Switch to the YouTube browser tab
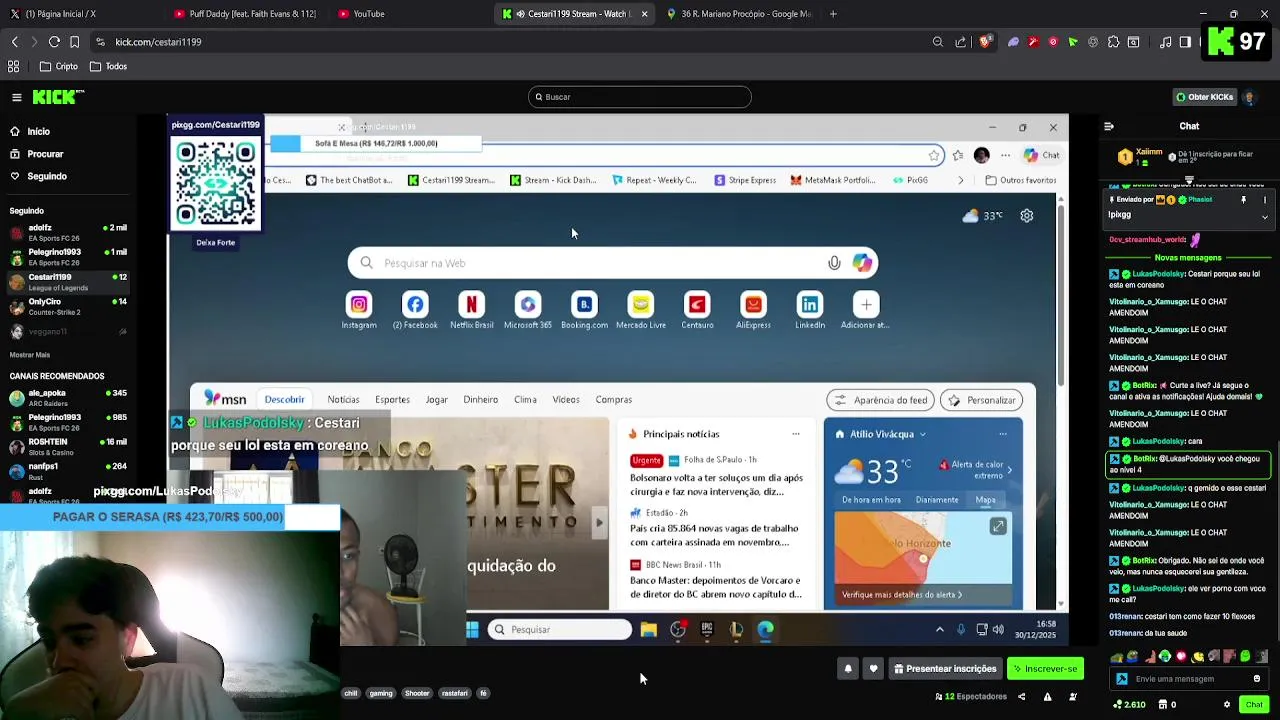The width and height of the screenshot is (1280, 720). 410,14
